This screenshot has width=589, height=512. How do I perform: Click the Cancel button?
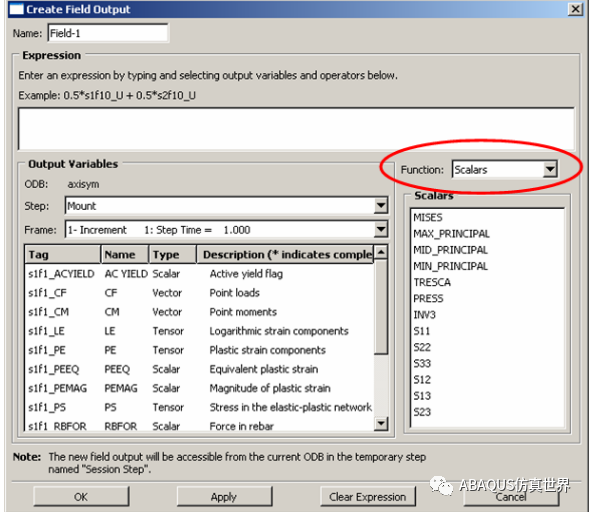click(x=511, y=497)
